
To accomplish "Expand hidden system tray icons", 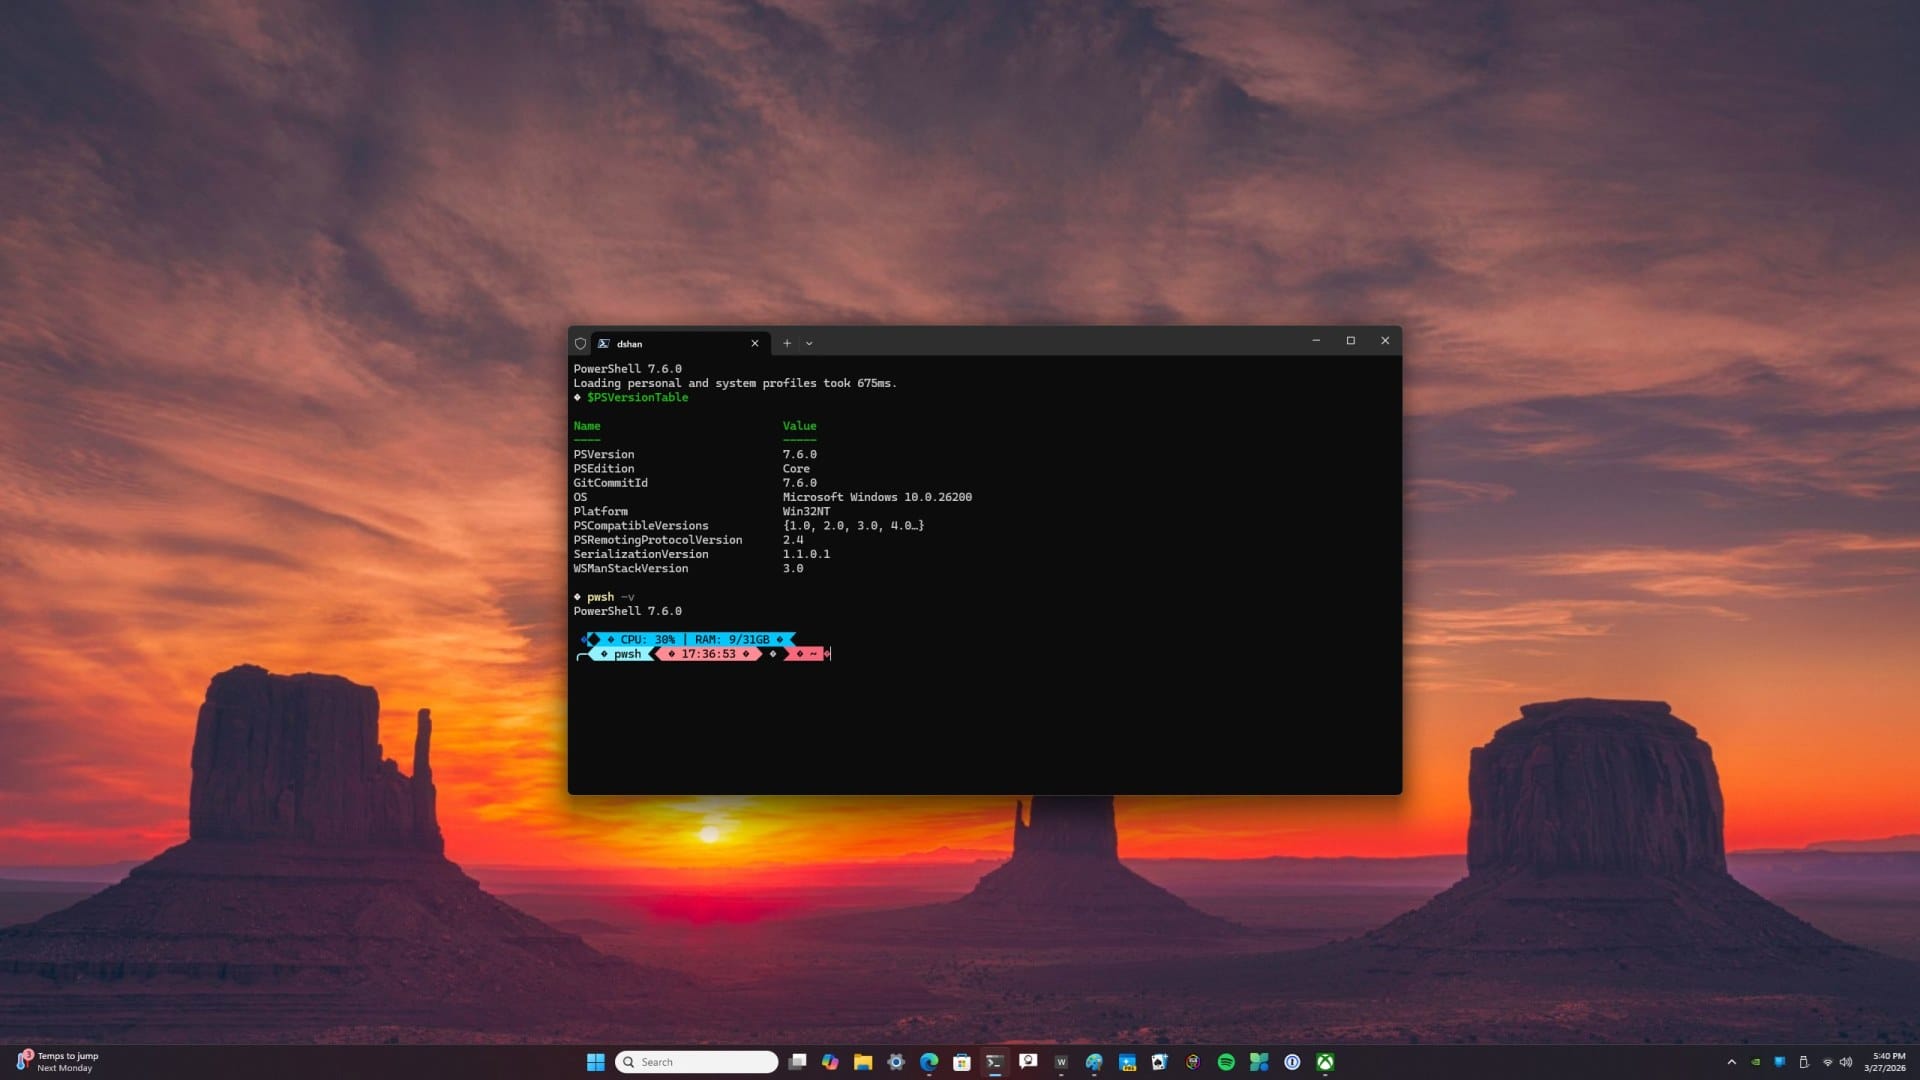I will coord(1732,1062).
